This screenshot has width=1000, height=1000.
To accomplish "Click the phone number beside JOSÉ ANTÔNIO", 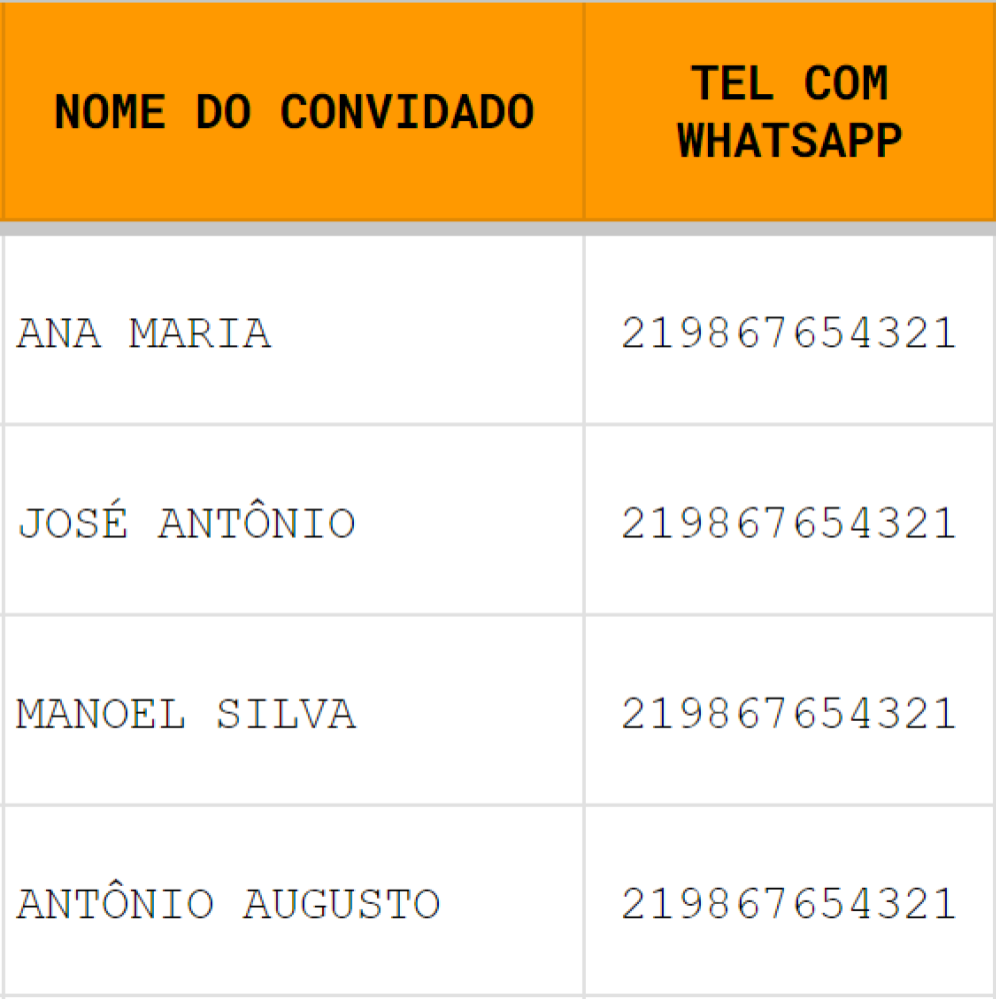I will click(790, 523).
